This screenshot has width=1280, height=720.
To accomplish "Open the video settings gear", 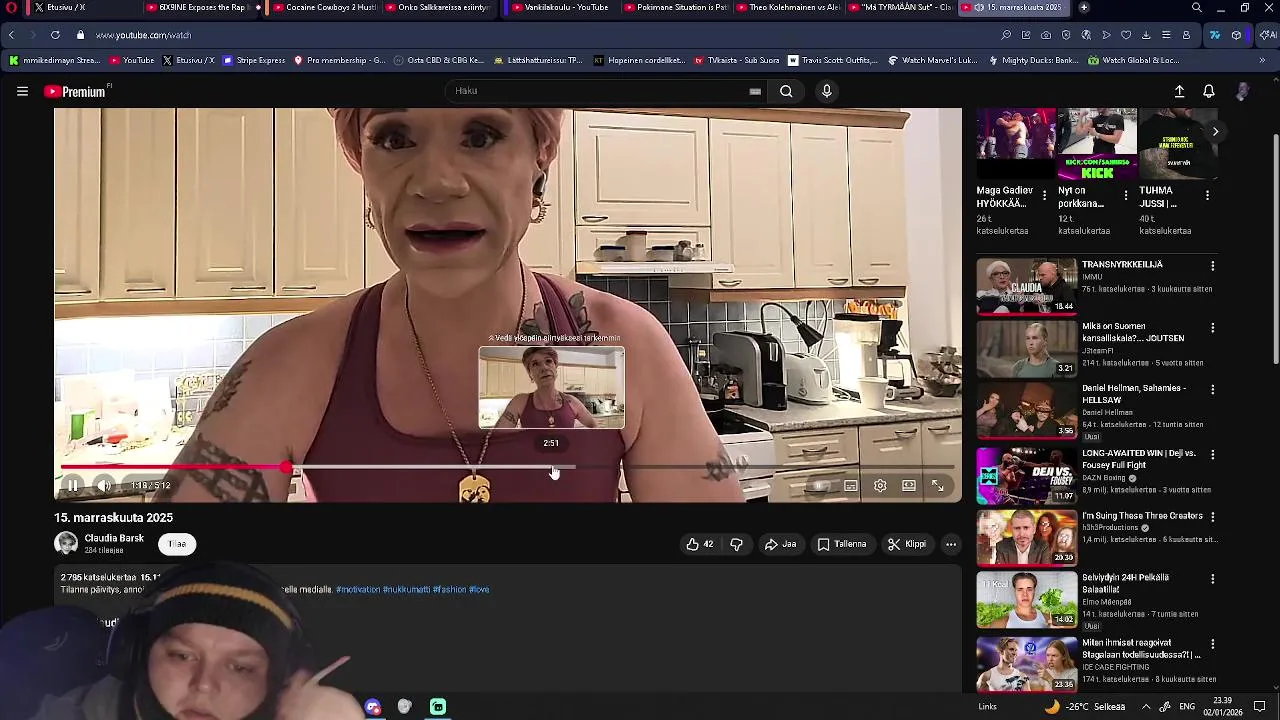I will click(x=880, y=486).
